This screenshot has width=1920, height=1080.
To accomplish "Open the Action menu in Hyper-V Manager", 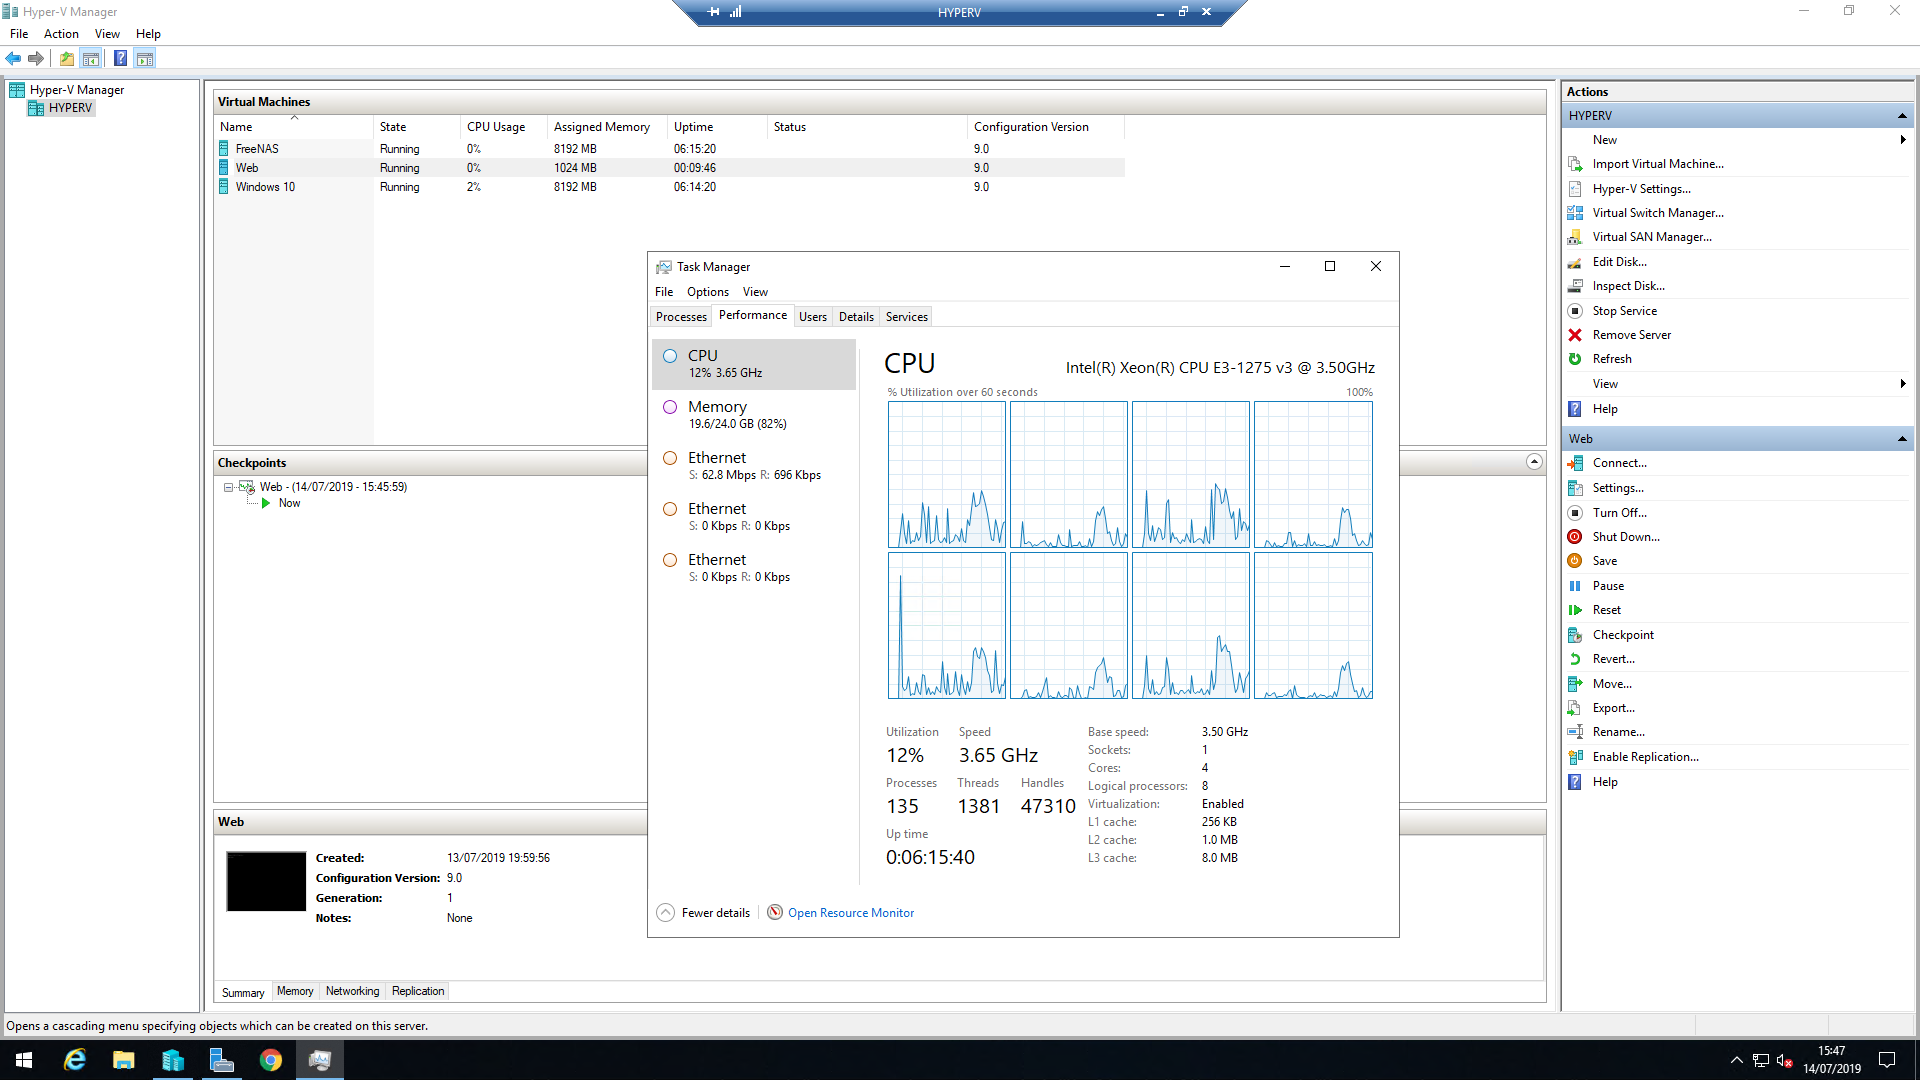I will click(61, 34).
